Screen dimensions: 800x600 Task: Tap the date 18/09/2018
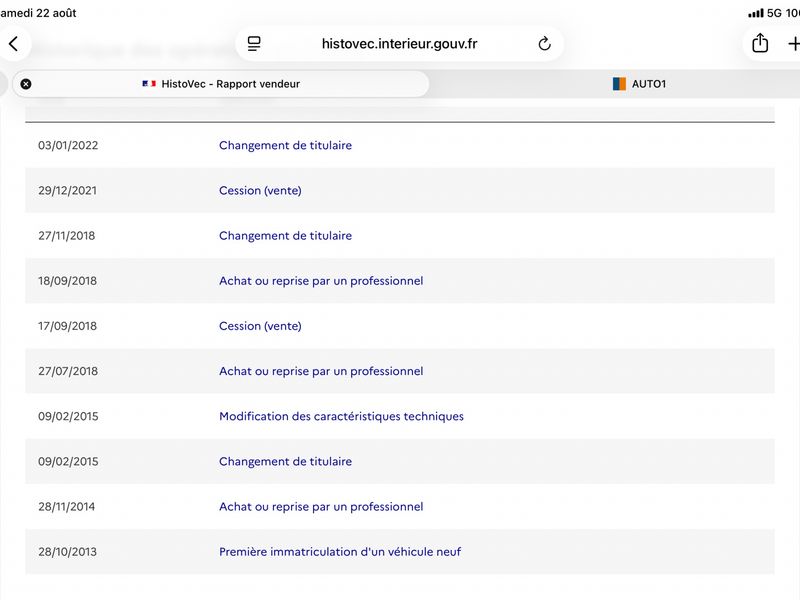pyautogui.click(x=67, y=281)
